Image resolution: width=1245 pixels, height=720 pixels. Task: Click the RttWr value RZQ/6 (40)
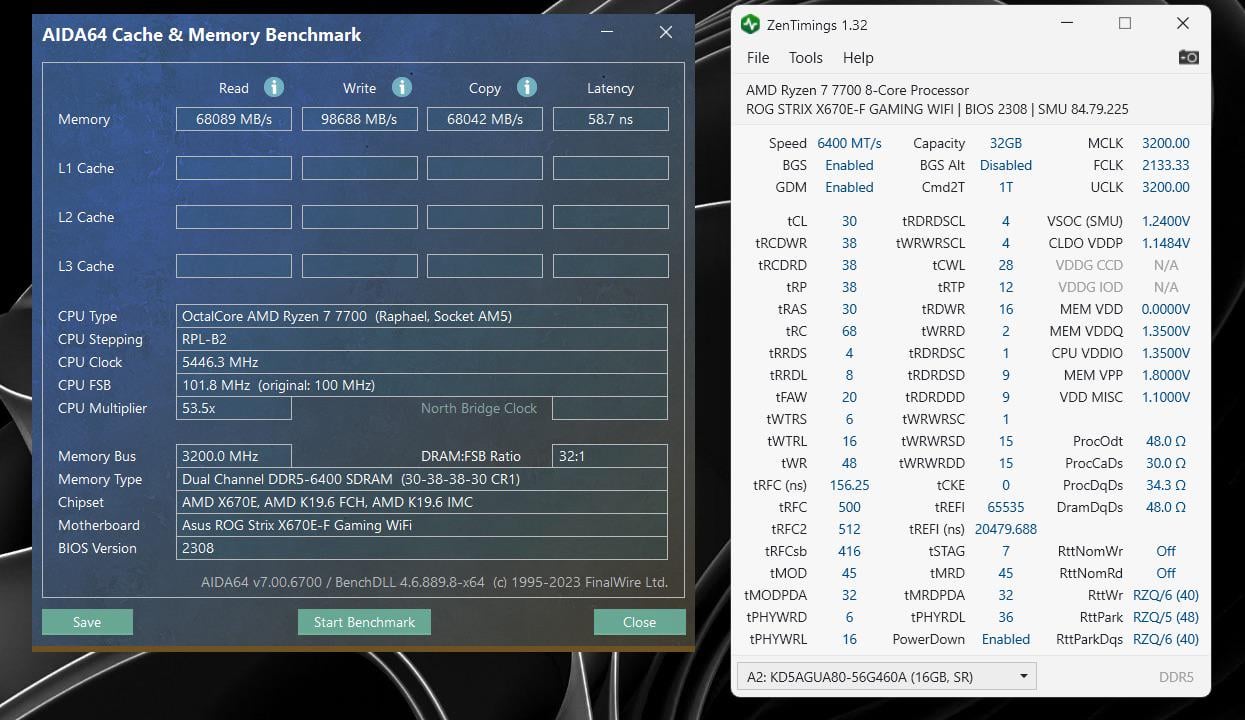1165,595
